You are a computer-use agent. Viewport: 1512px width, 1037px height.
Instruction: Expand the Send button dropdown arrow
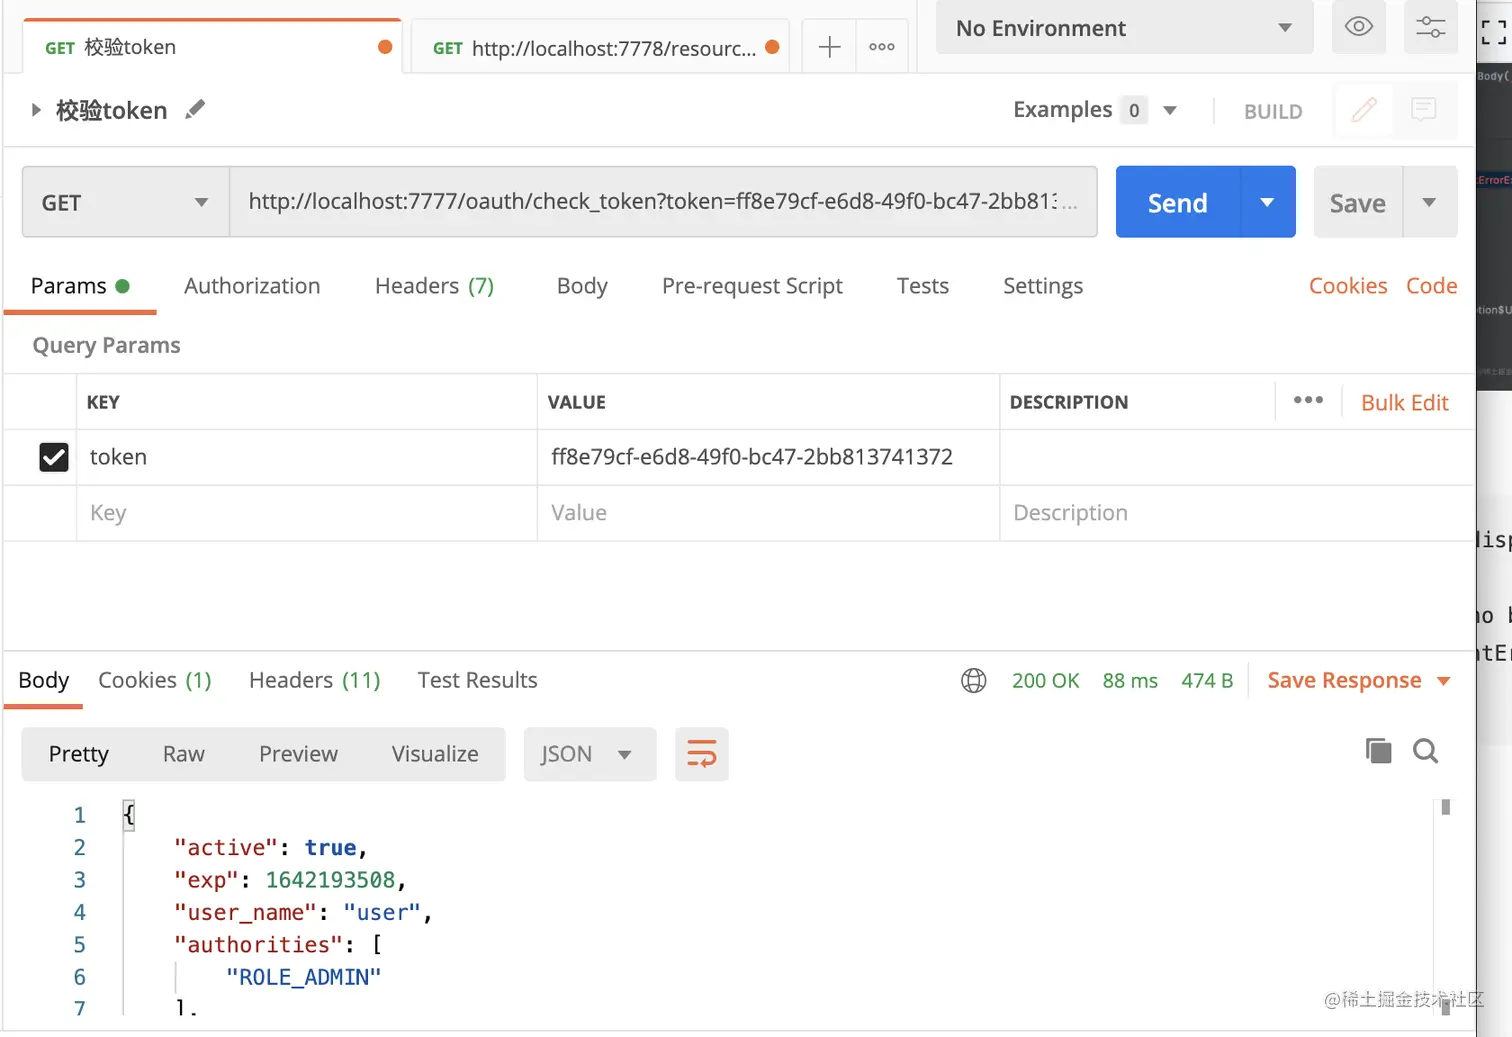pos(1267,202)
